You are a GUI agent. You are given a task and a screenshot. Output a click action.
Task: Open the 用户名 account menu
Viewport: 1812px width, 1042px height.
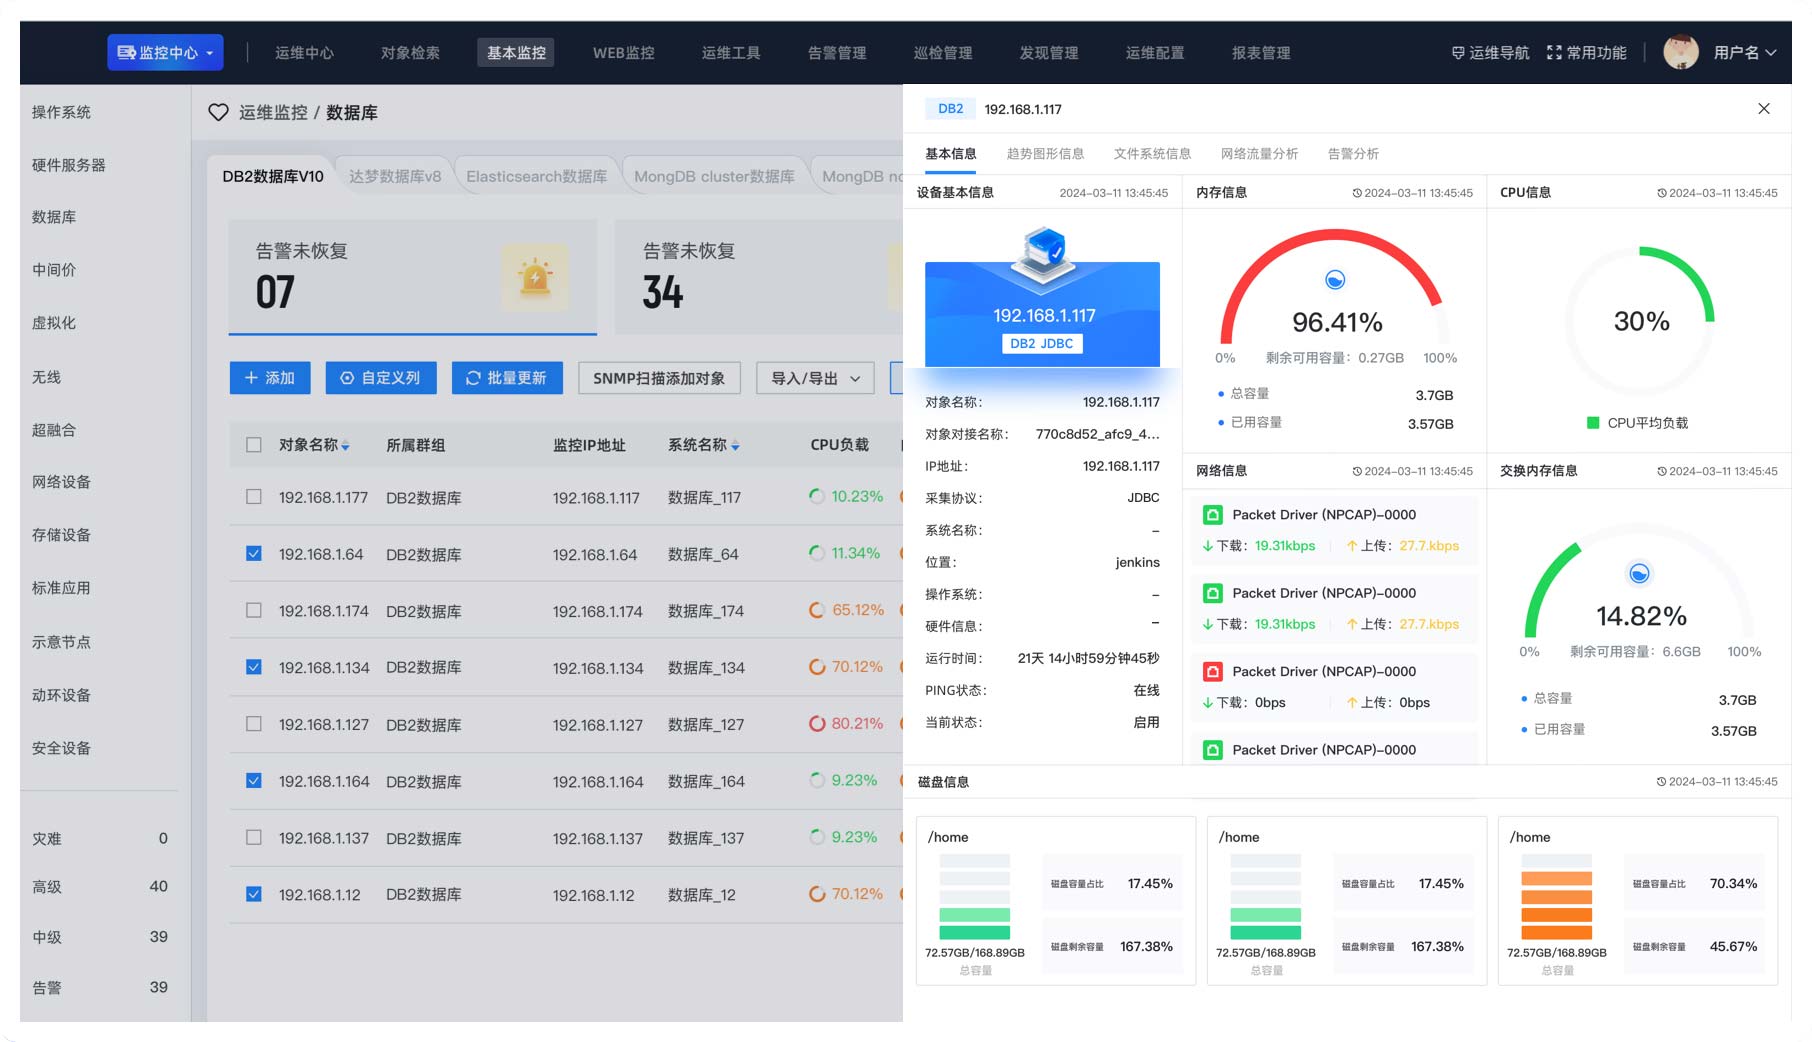click(1744, 53)
